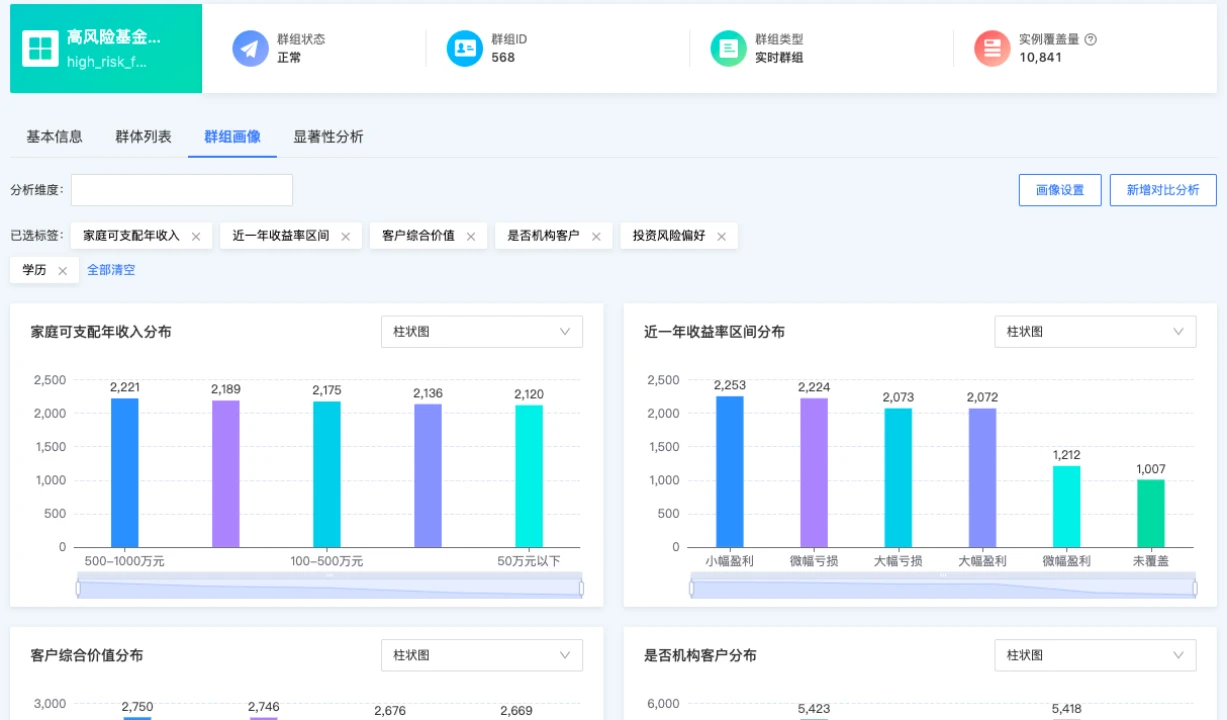Focus the 分析维度 input field
Viewport: 1227px width, 720px height.
(182, 190)
